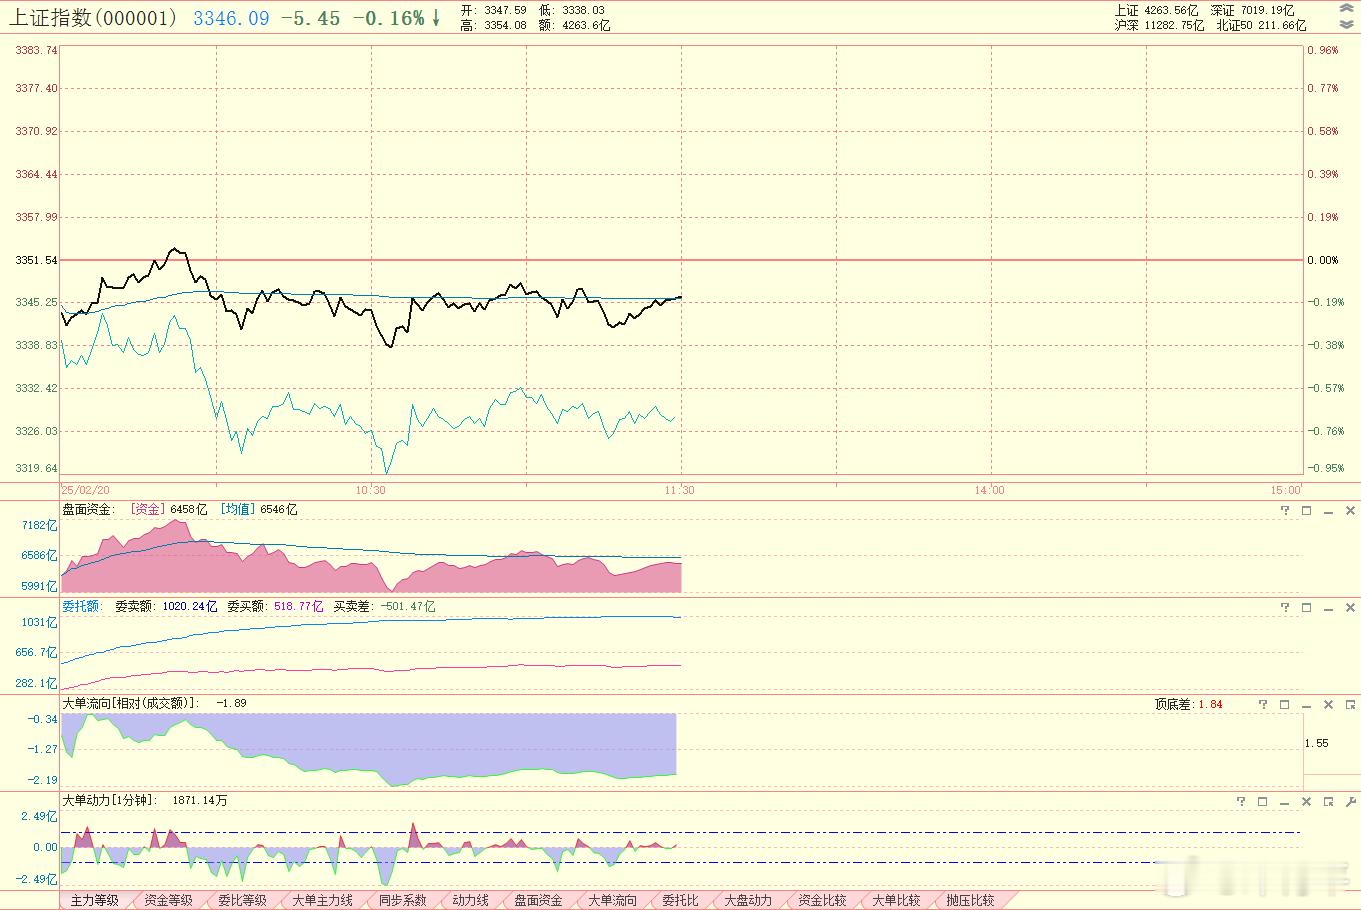The image size is (1361, 910).
Task: Click the 盘面资金 panel title label
Action: pos(87,509)
